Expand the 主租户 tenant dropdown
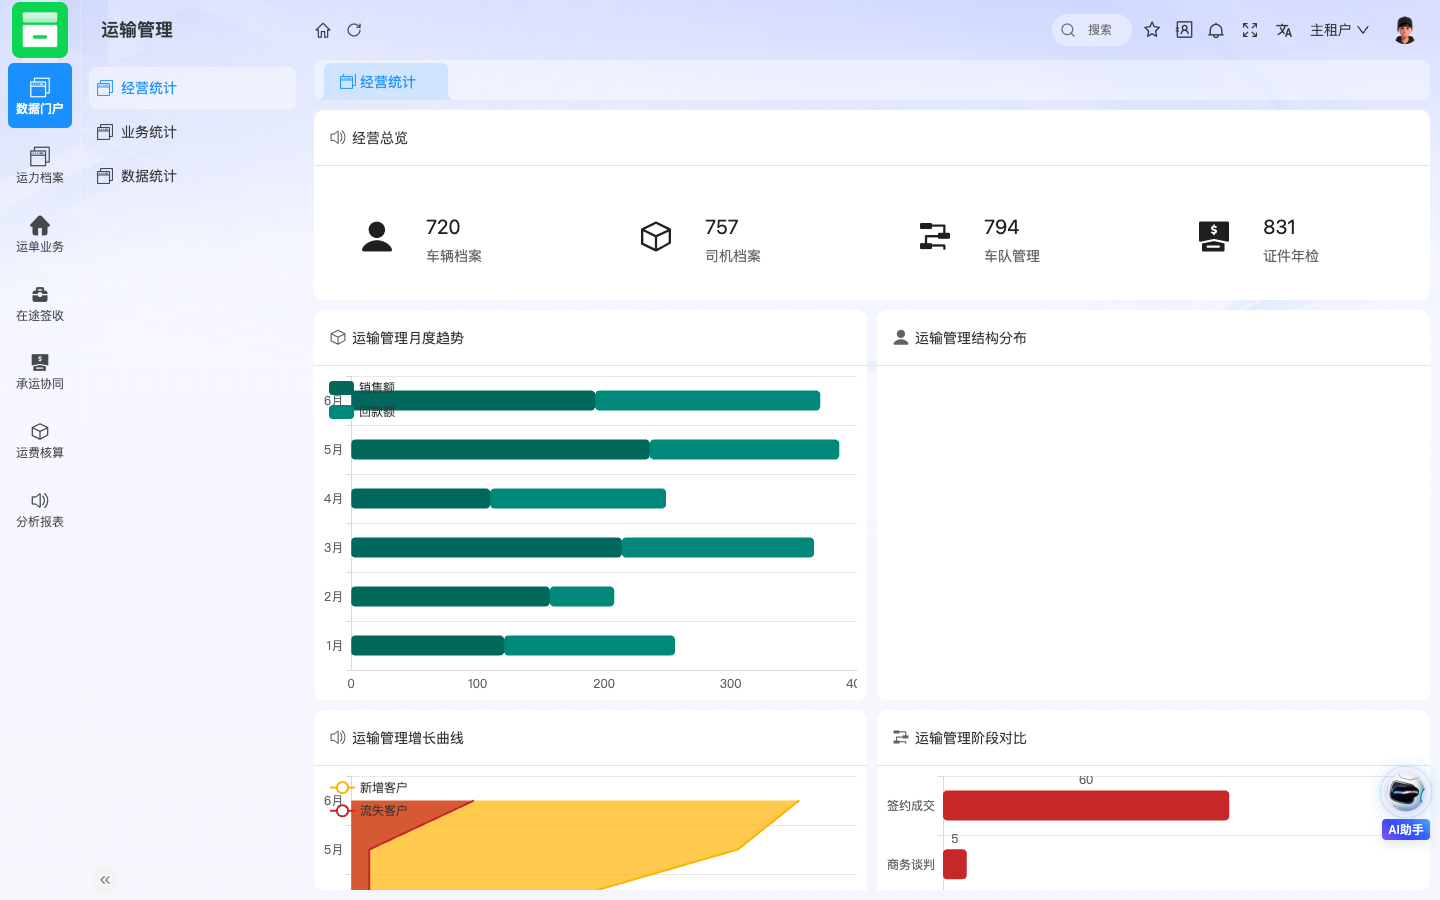 pyautogui.click(x=1339, y=30)
